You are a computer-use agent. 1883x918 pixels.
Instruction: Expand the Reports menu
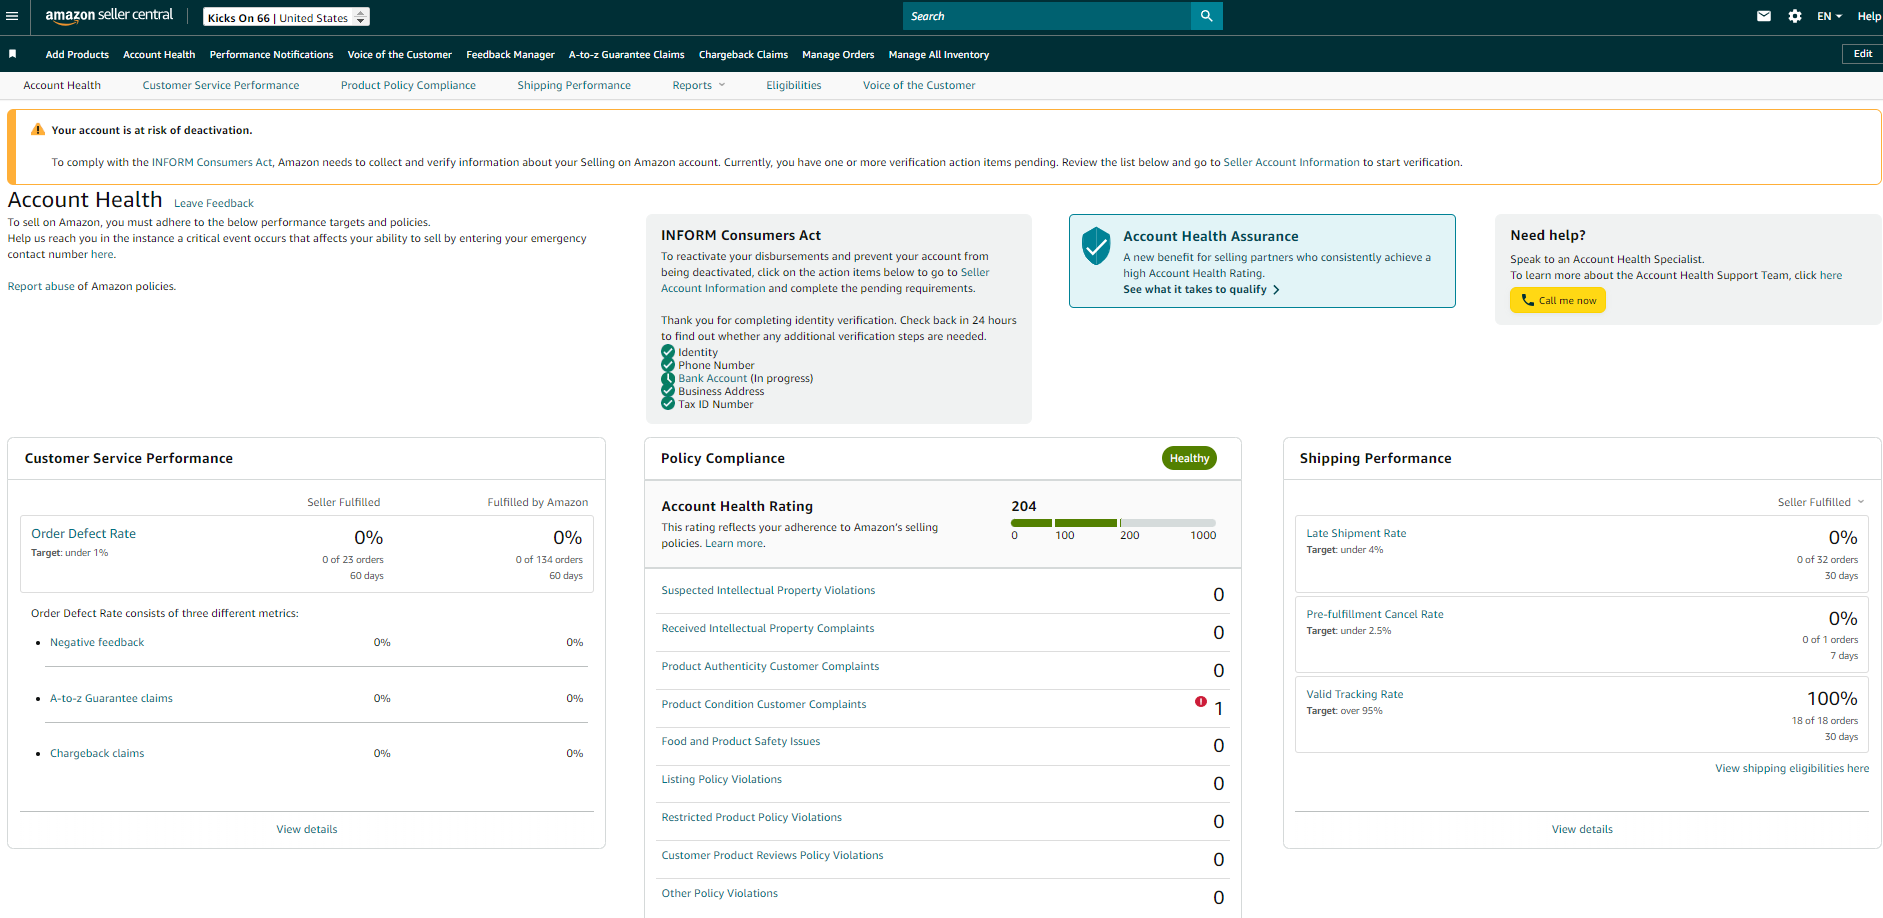tap(698, 86)
